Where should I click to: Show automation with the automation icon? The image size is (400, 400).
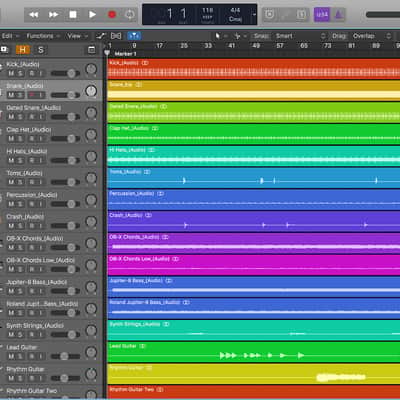(101, 36)
